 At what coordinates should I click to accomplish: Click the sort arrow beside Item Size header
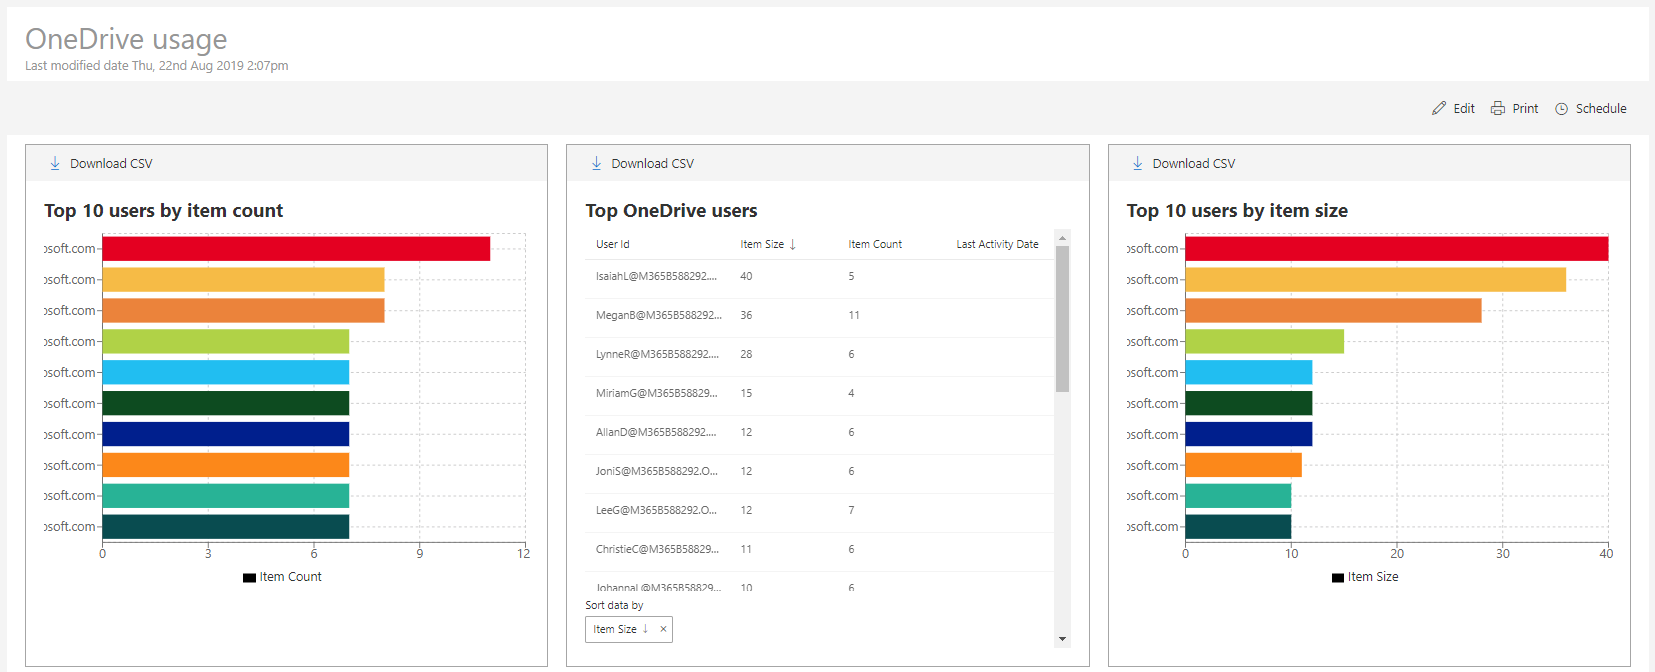coord(793,244)
